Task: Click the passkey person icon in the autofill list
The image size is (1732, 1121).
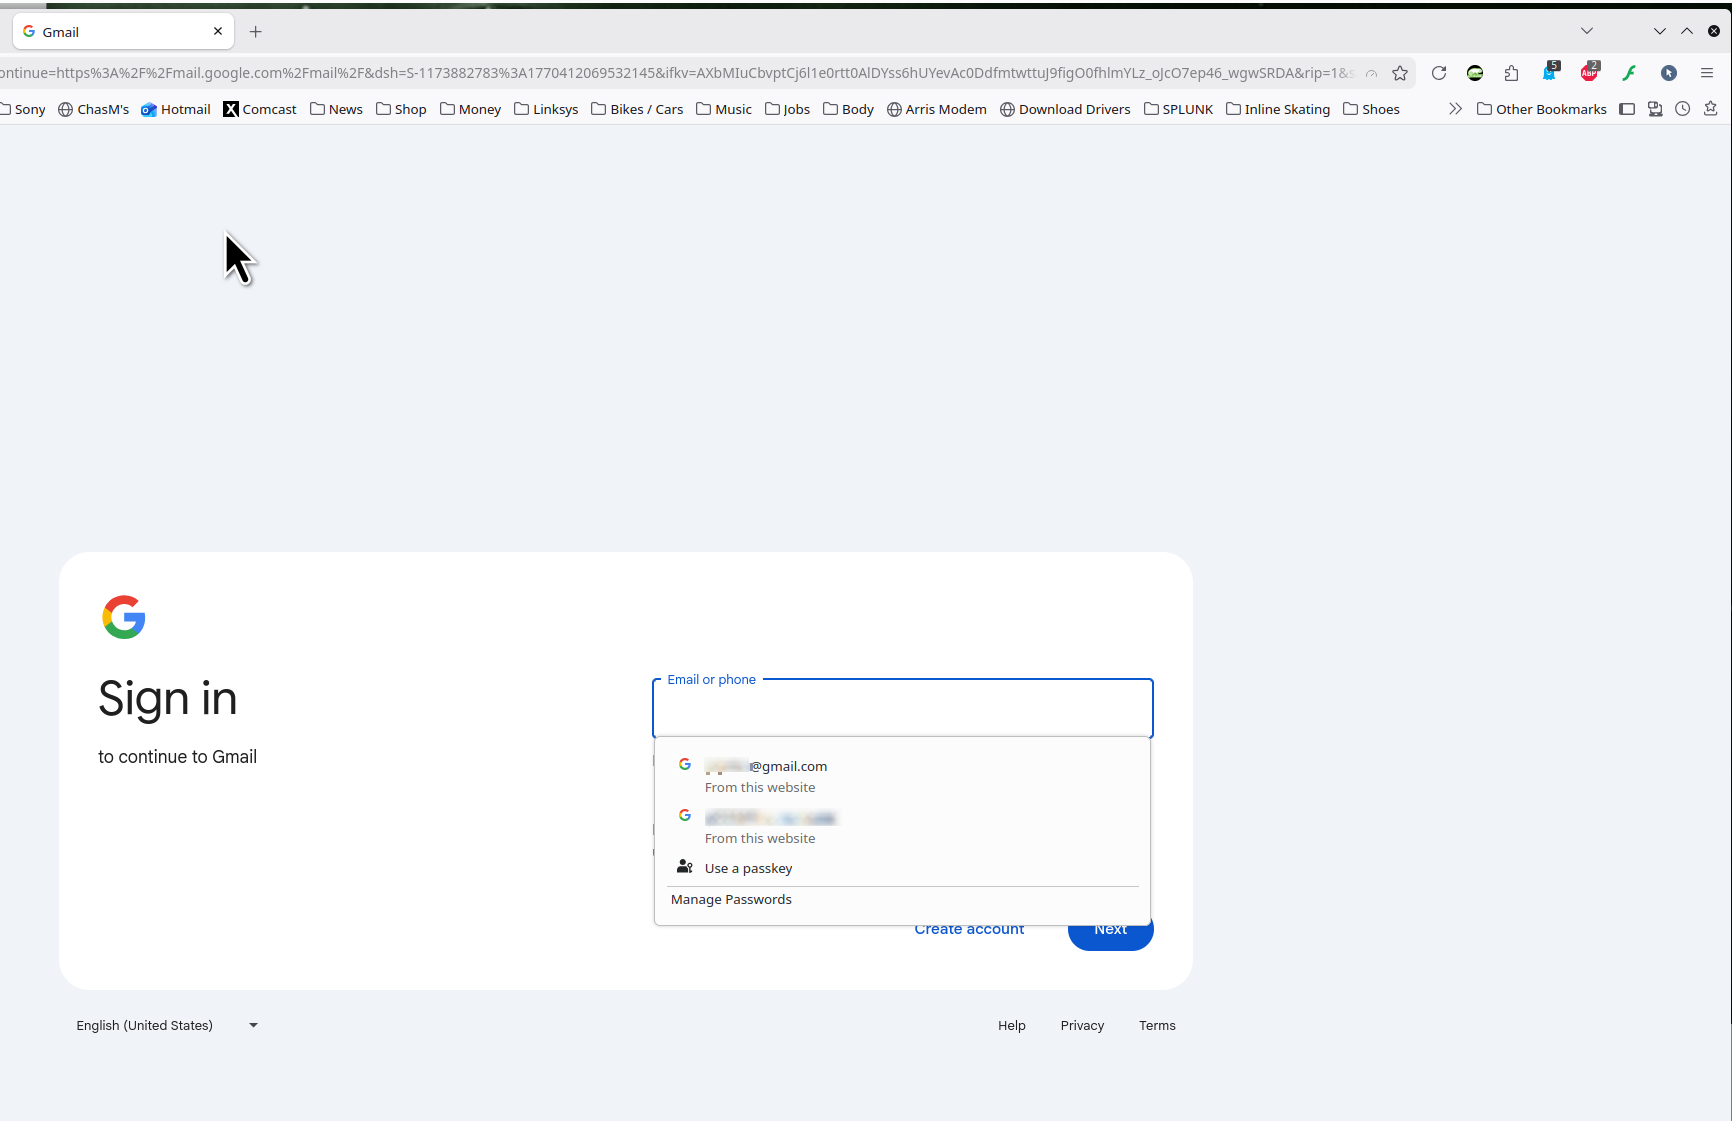Action: 685,867
